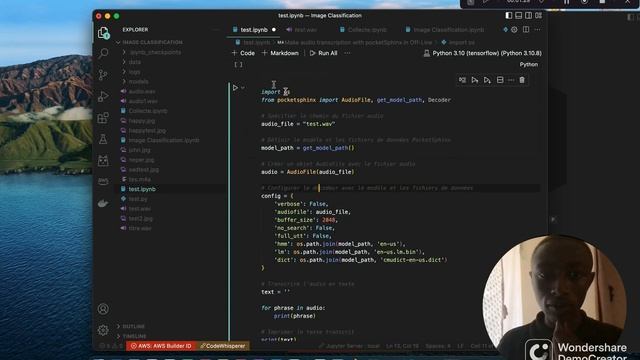640x360 pixels.
Task: Run cell by line icon
Action: coord(462,80)
